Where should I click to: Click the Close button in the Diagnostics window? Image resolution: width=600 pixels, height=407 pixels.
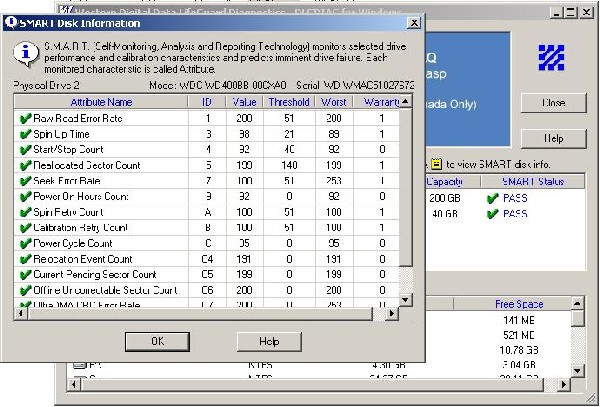coord(553,103)
